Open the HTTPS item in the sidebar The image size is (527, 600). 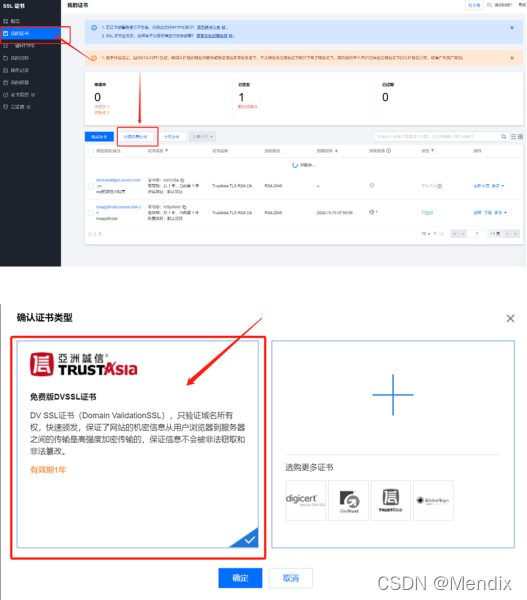[x=24, y=46]
